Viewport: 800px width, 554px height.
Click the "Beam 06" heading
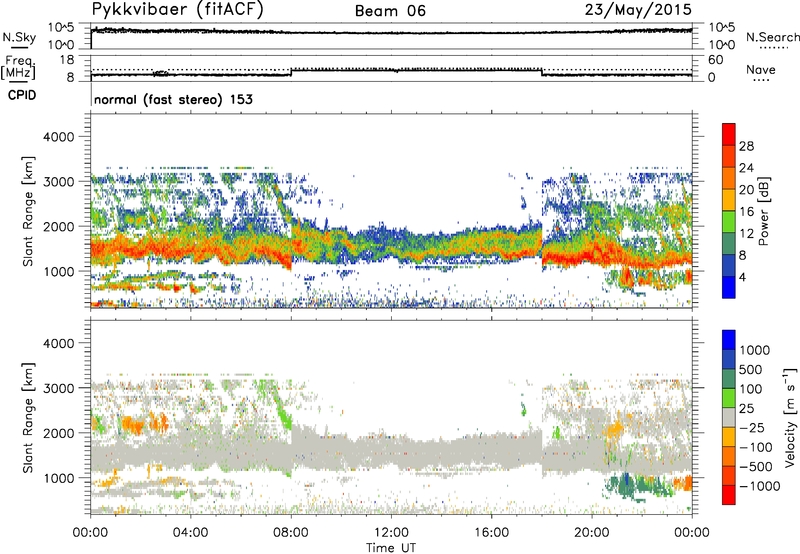click(x=390, y=11)
